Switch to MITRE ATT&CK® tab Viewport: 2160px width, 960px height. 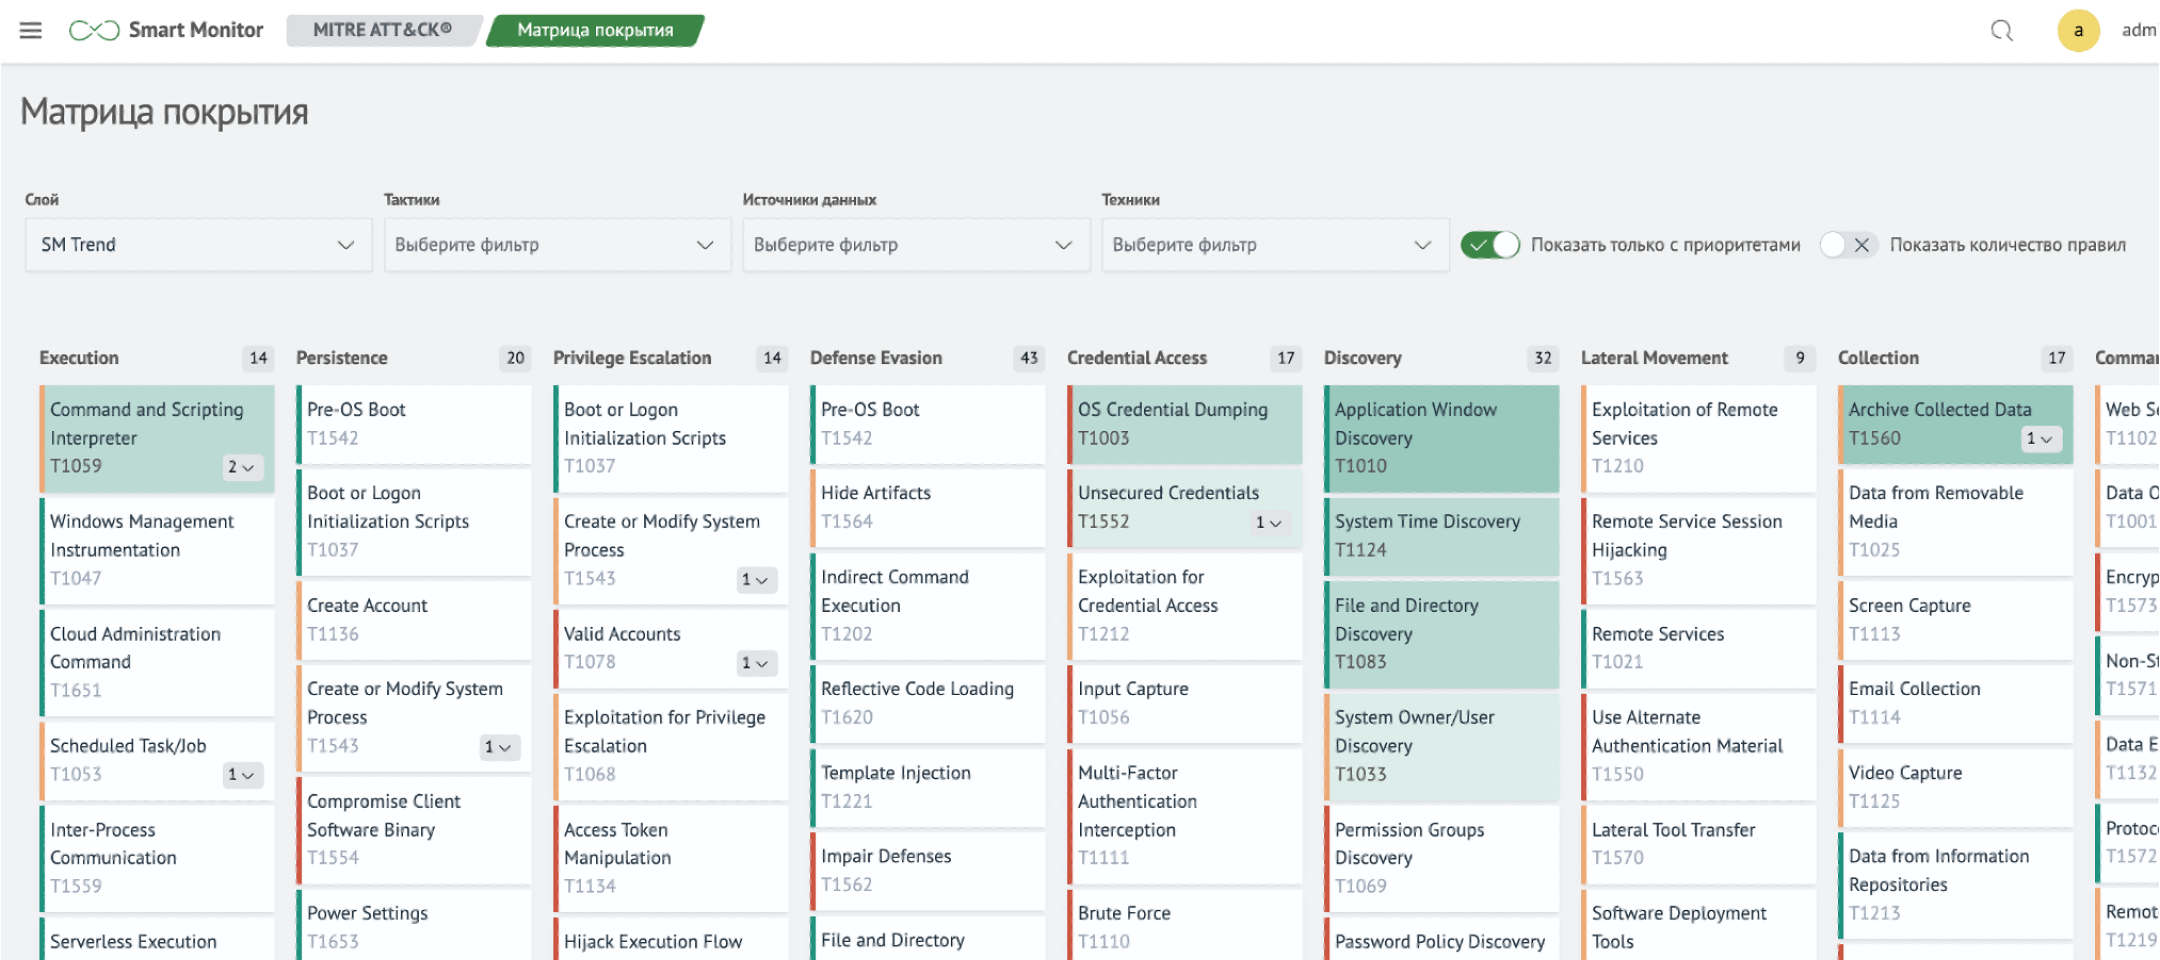(x=382, y=30)
